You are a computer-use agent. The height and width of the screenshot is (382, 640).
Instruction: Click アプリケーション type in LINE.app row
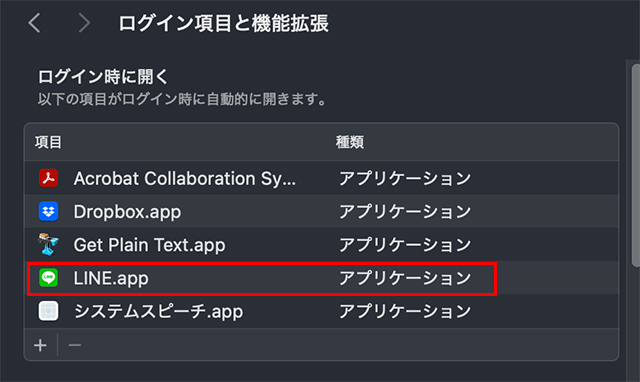(x=405, y=278)
